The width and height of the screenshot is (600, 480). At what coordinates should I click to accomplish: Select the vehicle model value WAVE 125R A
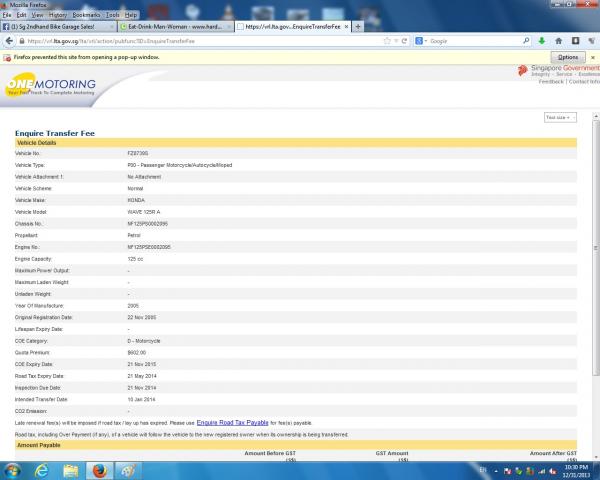pos(143,212)
